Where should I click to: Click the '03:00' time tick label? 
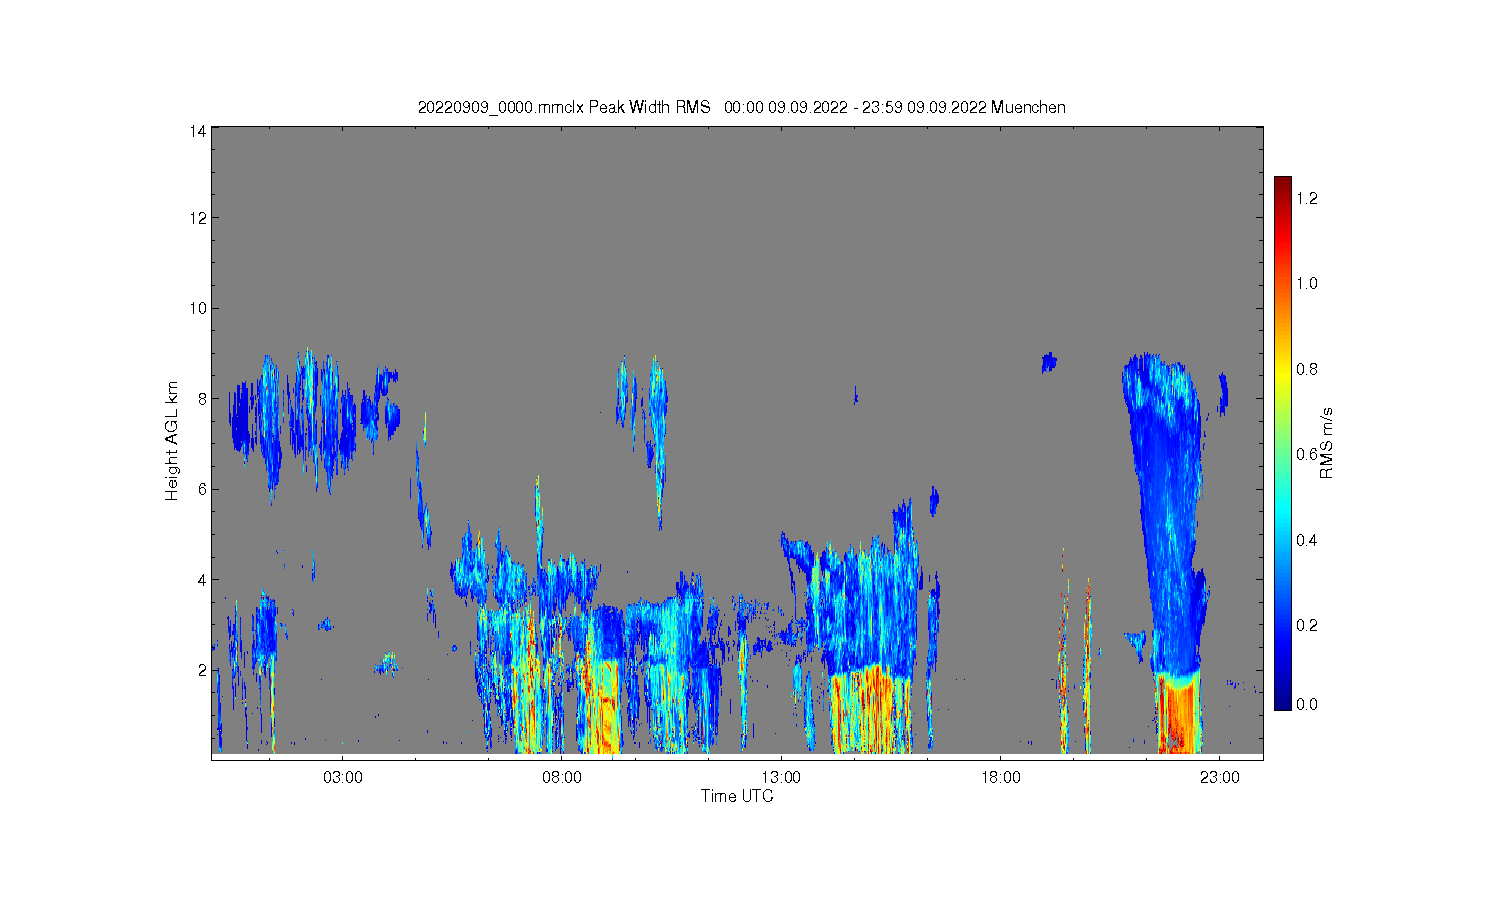pyautogui.click(x=343, y=777)
